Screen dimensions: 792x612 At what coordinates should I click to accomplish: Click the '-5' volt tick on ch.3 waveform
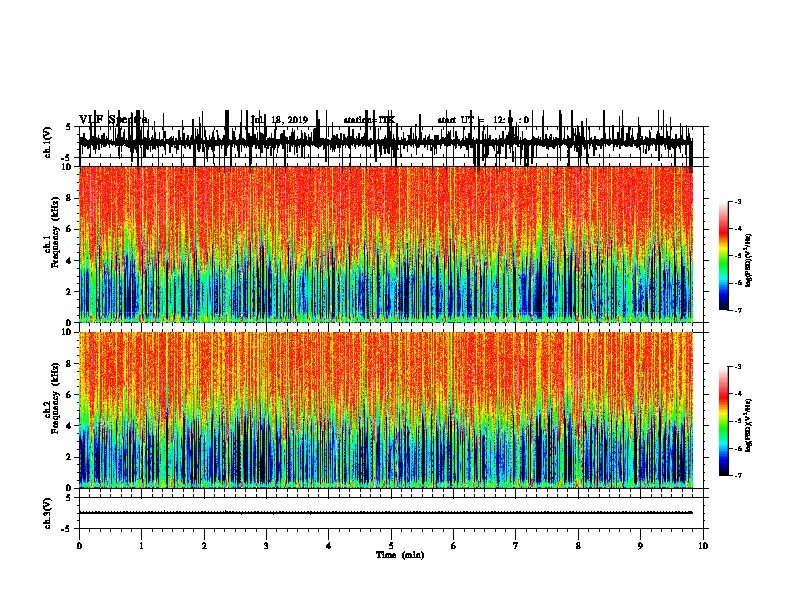tap(67, 529)
